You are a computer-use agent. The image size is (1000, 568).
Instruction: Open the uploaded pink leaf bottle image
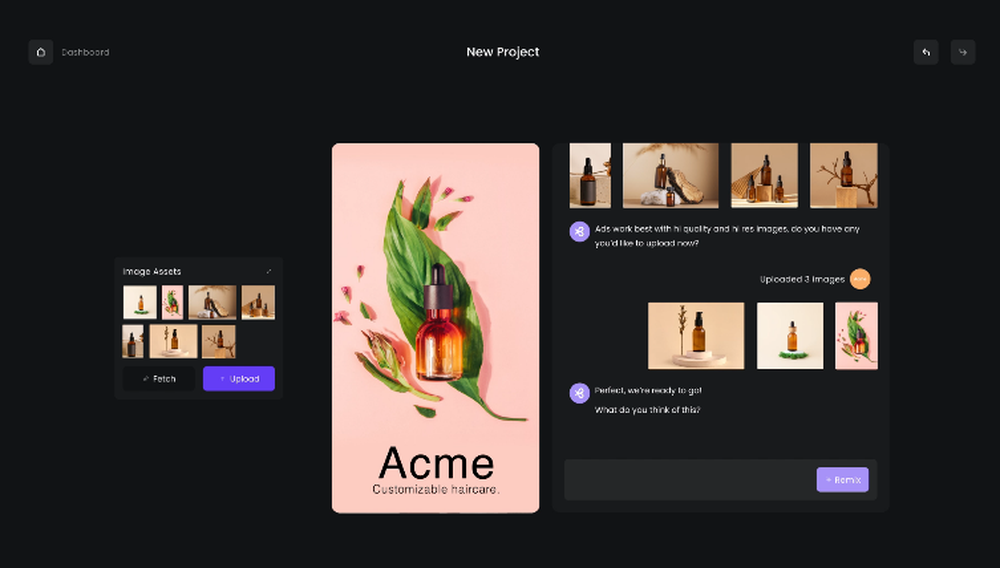point(857,335)
